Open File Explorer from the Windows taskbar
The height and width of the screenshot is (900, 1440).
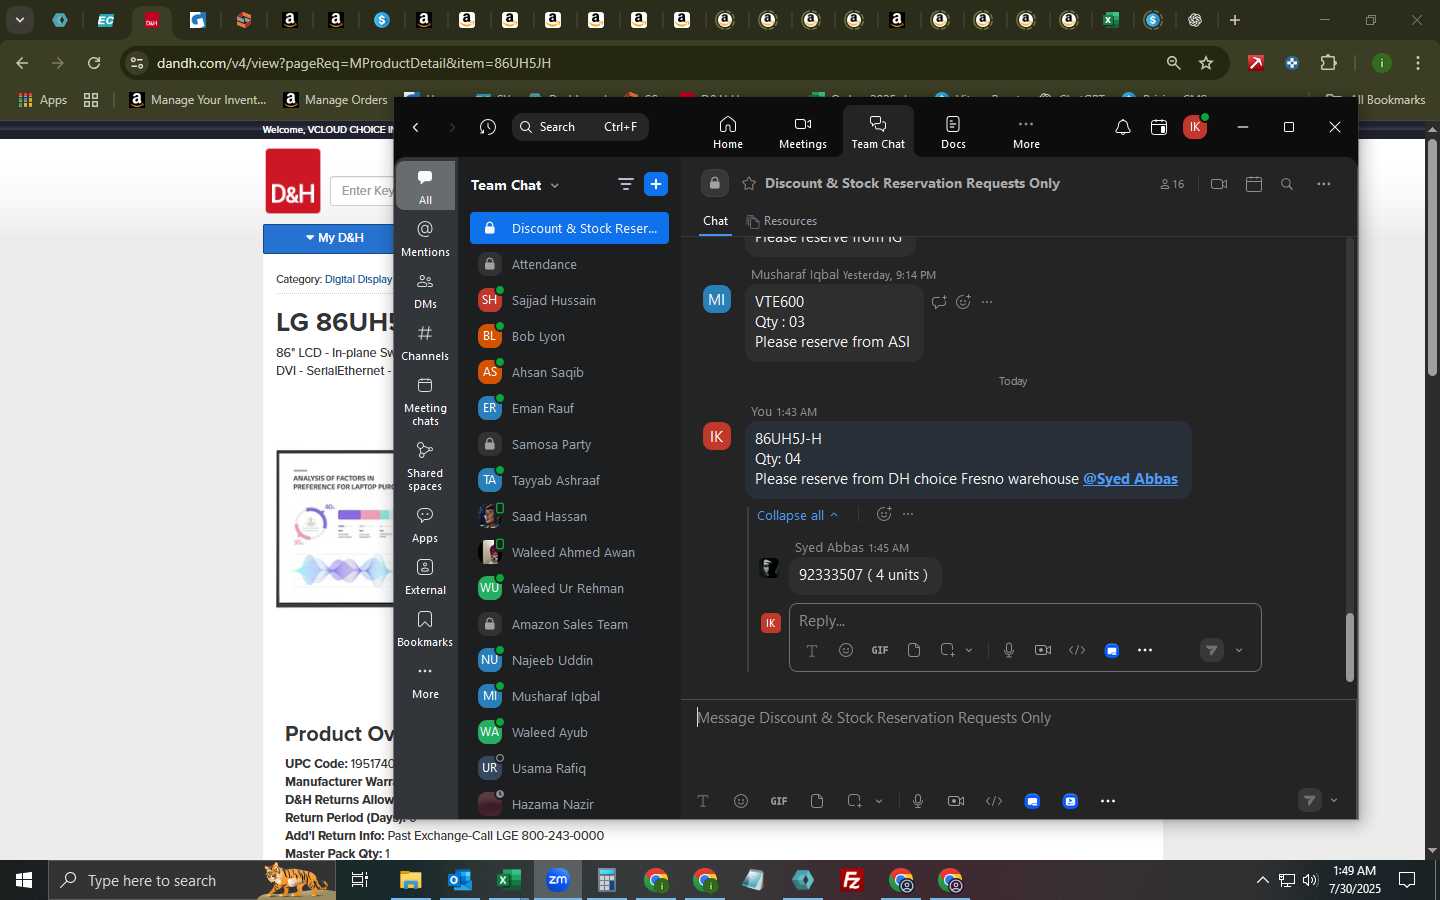pos(411,880)
